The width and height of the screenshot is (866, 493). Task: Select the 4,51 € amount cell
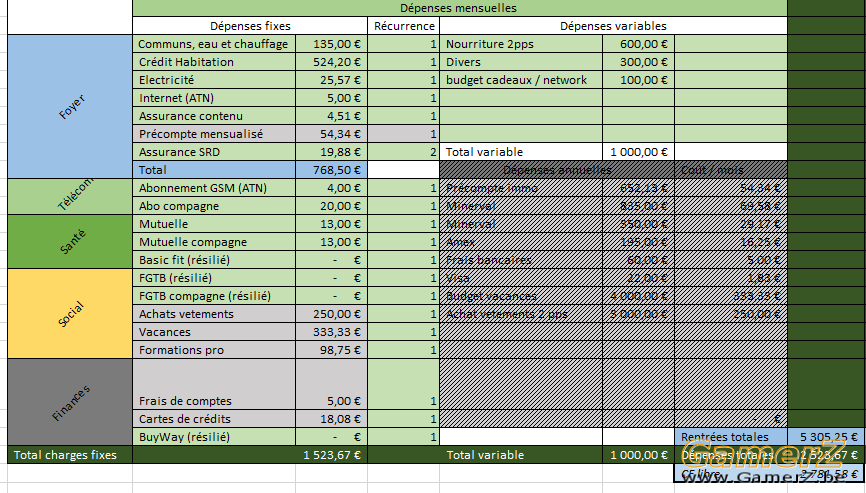coord(331,116)
